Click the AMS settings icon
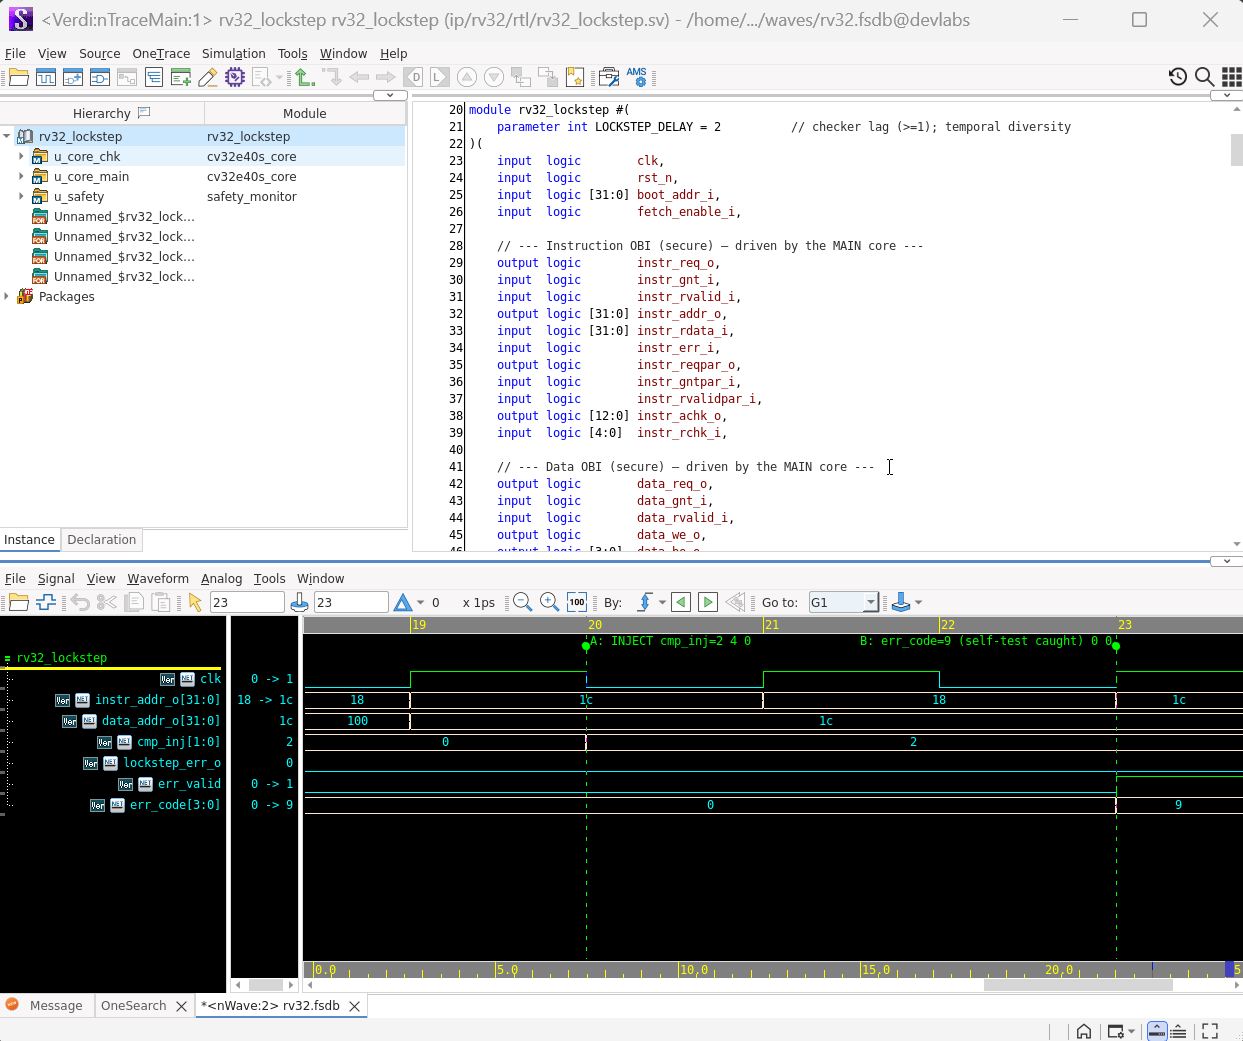The width and height of the screenshot is (1243, 1041). 637,77
